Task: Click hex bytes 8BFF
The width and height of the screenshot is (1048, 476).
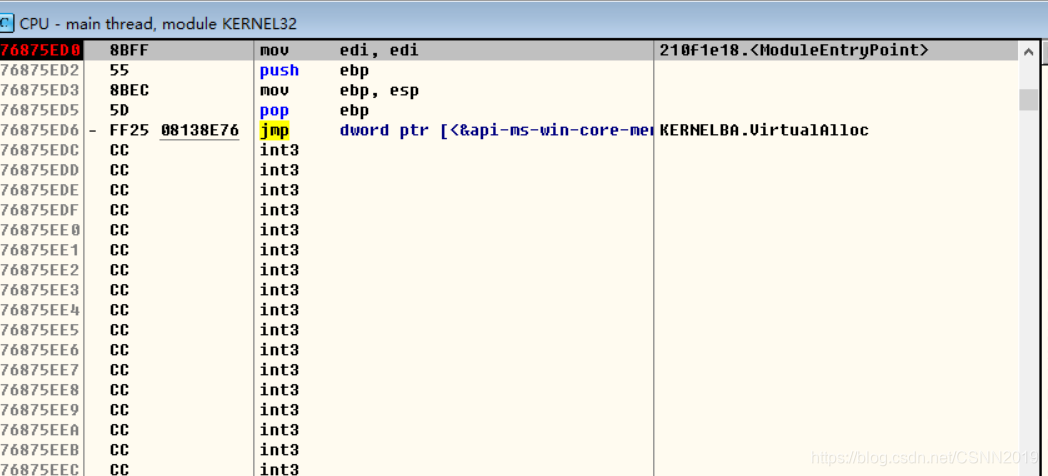Action: pos(129,50)
